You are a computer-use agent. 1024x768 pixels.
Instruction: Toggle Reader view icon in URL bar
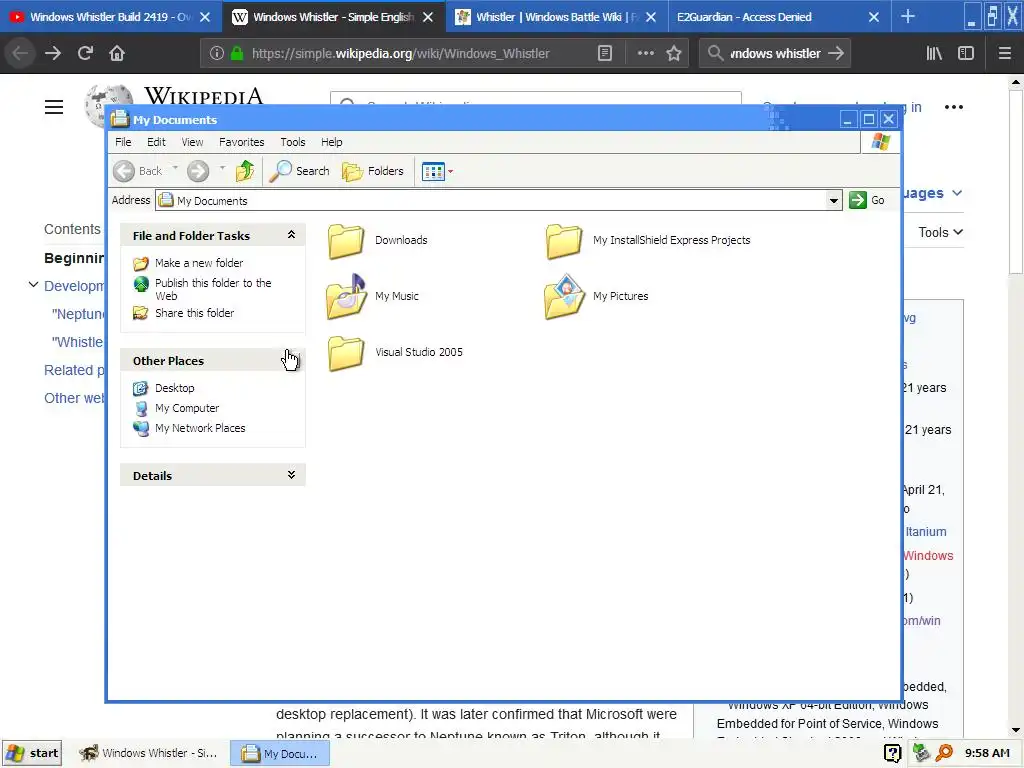[605, 54]
